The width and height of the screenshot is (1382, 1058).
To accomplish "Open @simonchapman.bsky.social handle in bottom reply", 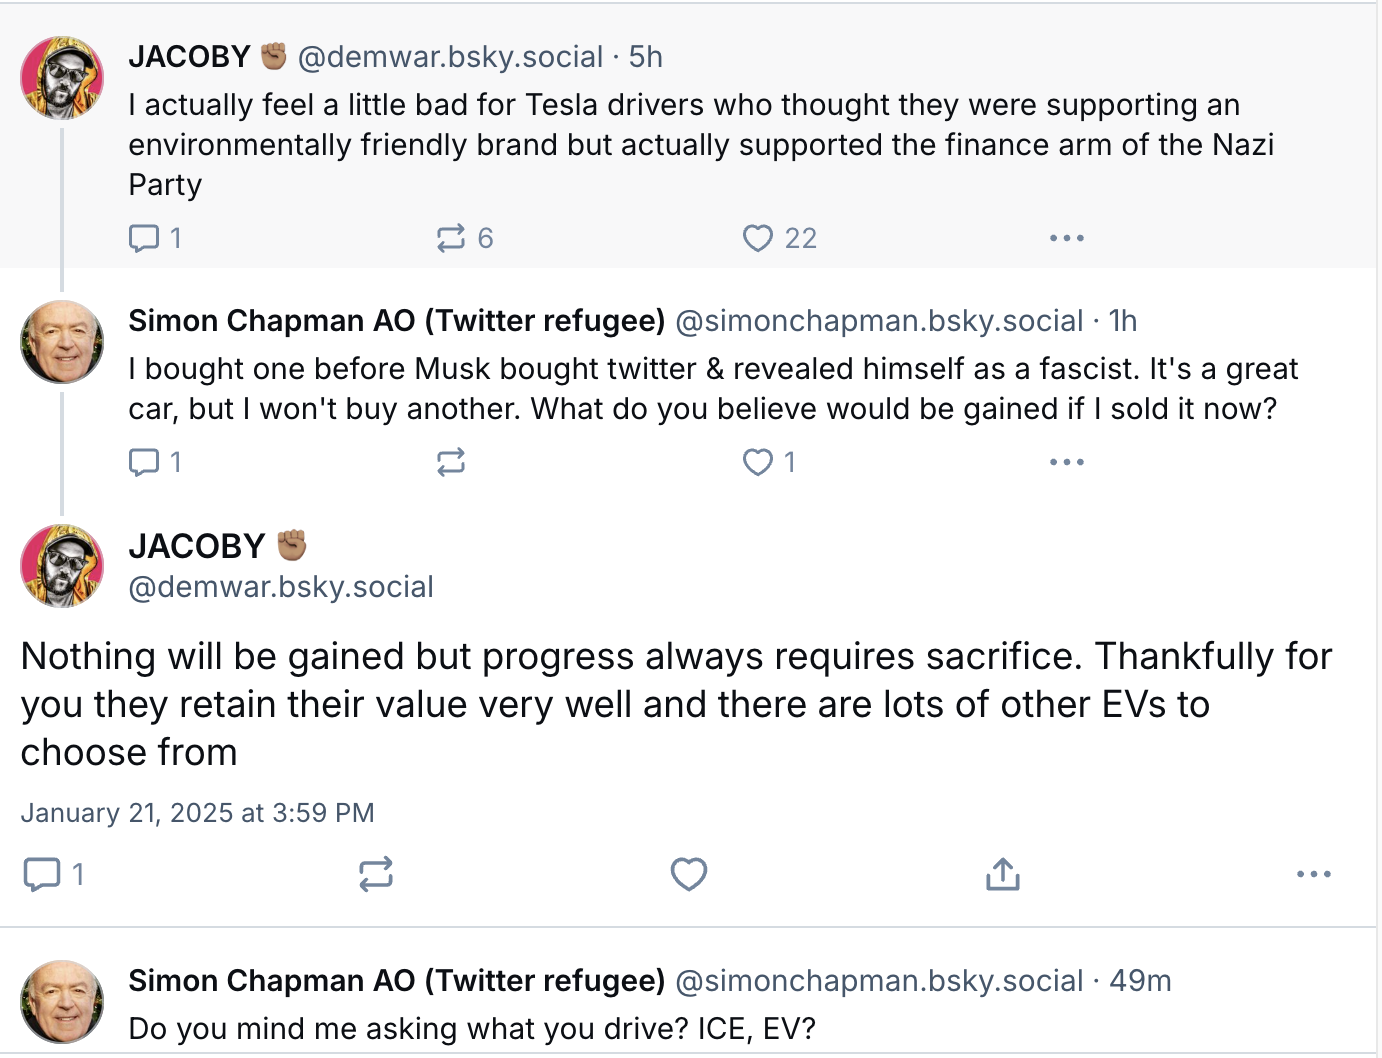I will click(879, 981).
